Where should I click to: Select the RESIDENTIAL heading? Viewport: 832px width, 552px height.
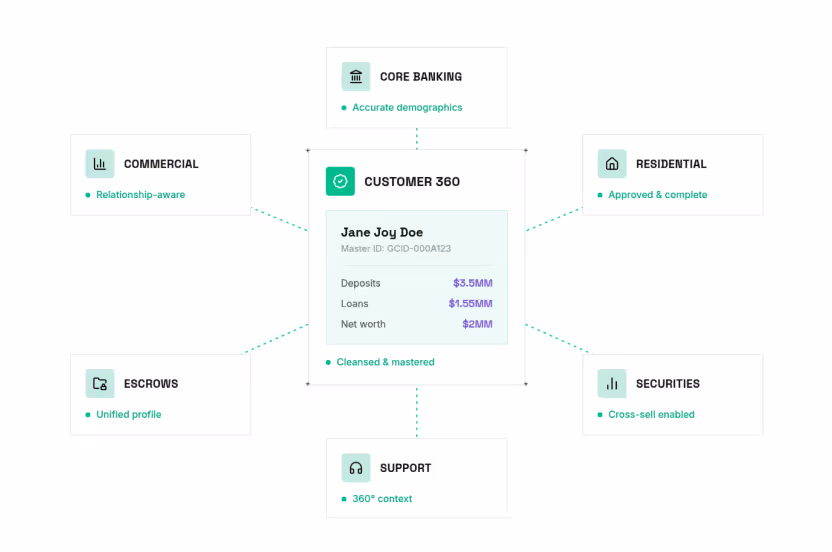tap(671, 164)
